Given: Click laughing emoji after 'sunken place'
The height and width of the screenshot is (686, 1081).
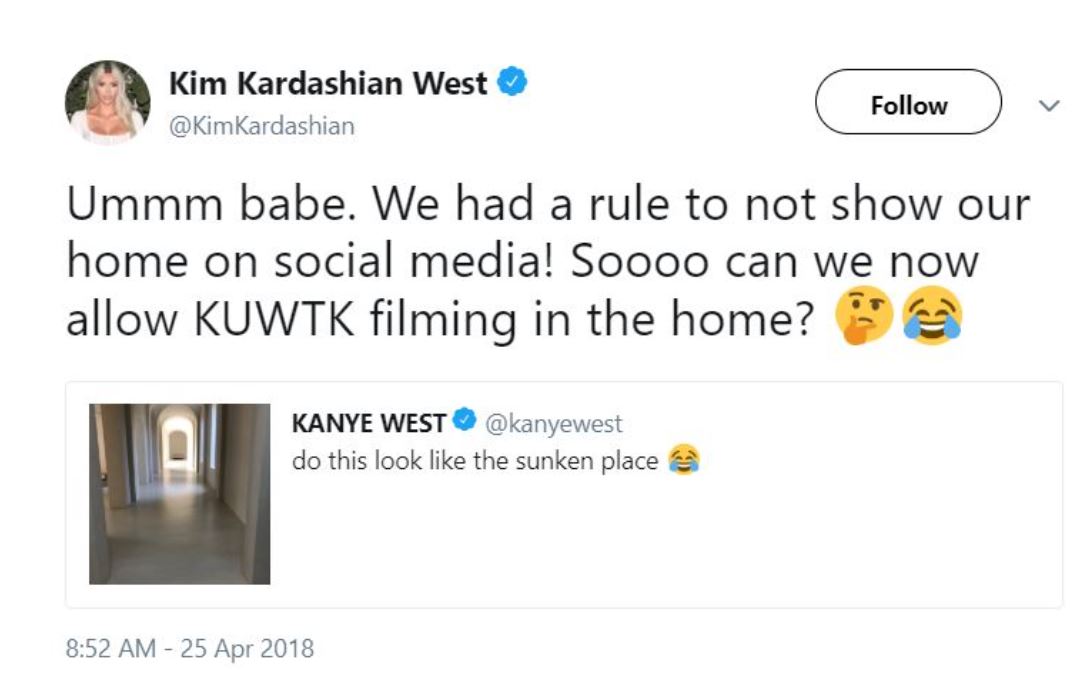Looking at the screenshot, I should pos(684,461).
